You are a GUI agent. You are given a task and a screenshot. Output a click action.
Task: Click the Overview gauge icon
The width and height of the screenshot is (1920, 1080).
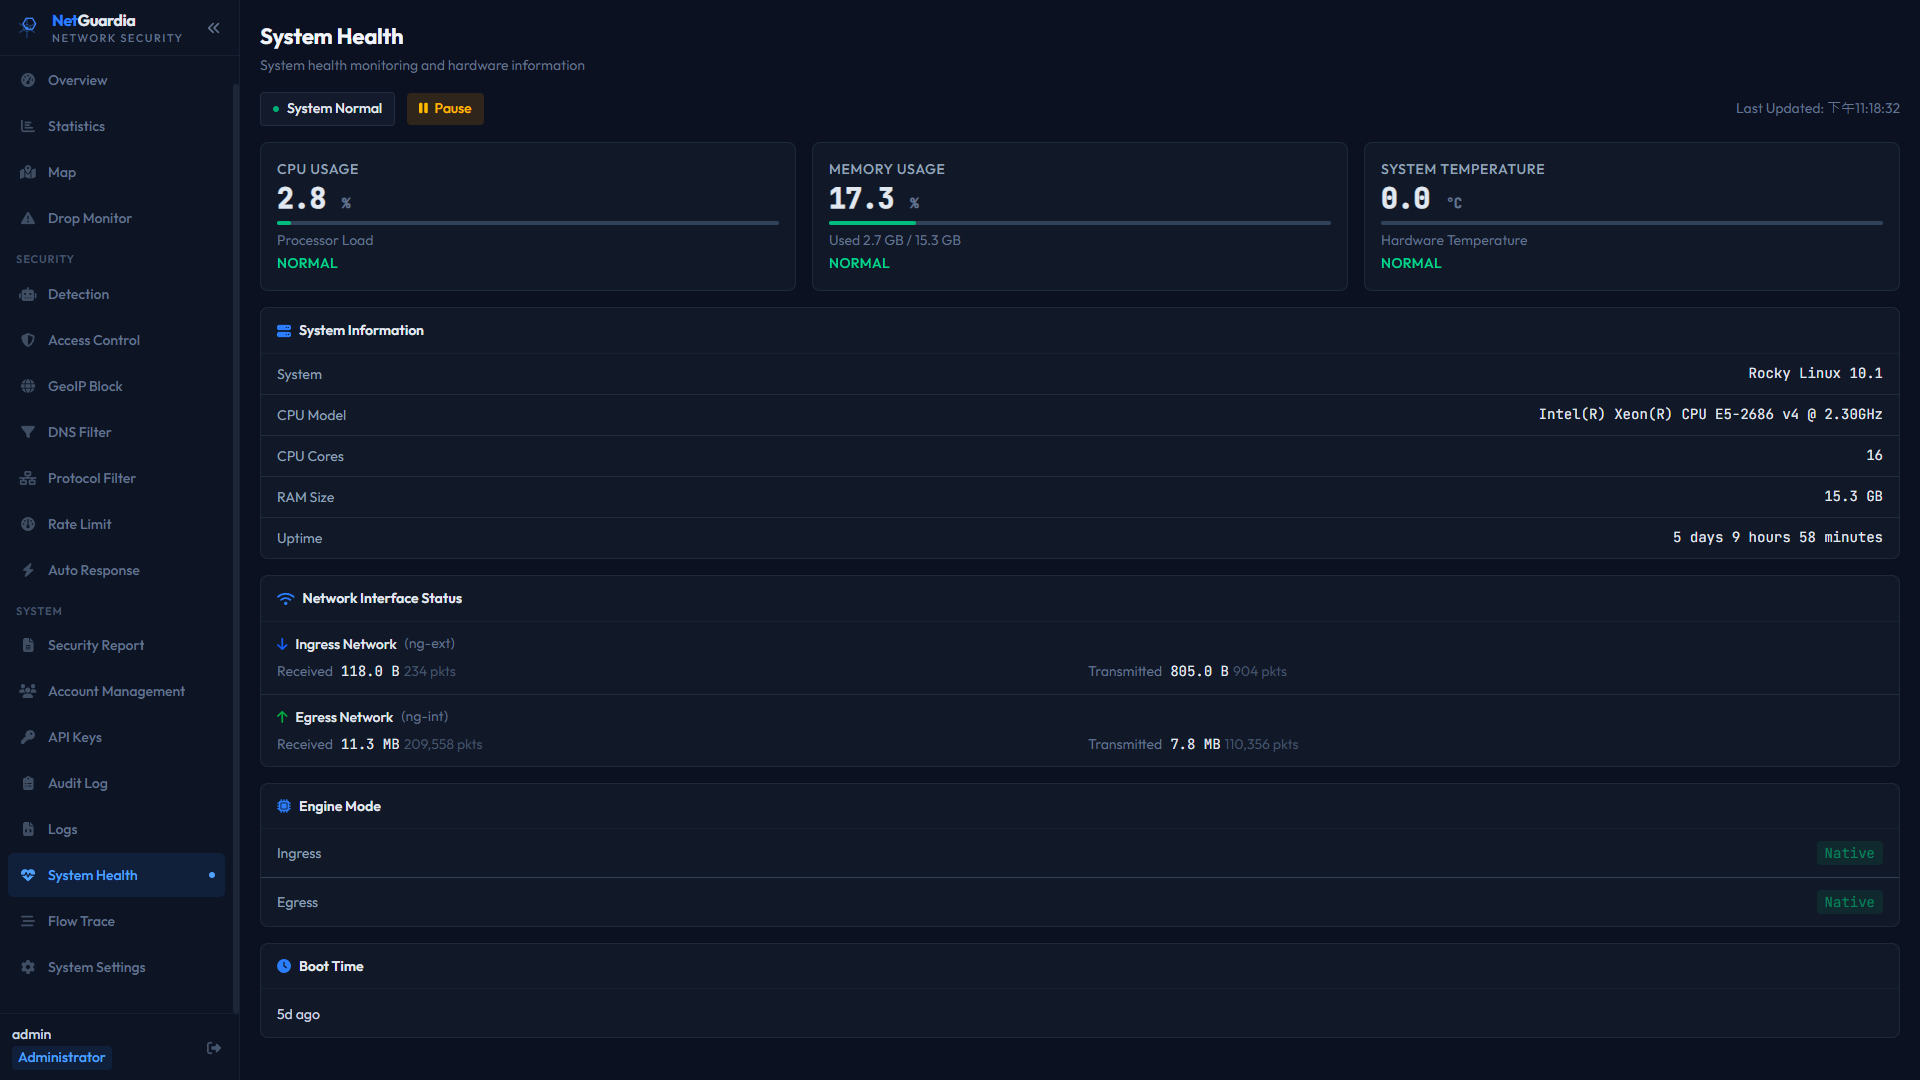pyautogui.click(x=28, y=80)
